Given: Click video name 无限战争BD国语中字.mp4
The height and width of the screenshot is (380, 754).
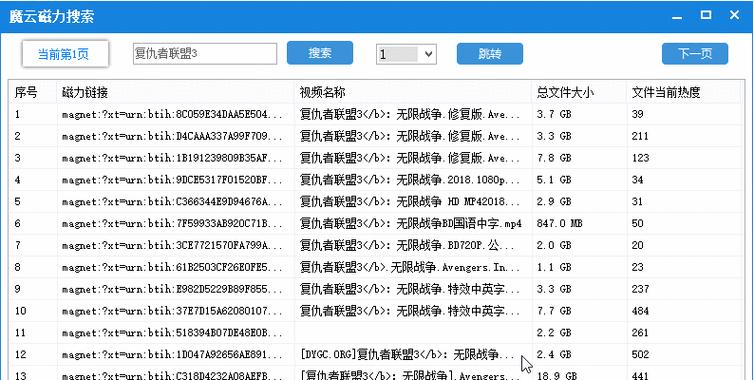Looking at the screenshot, I should (410, 223).
